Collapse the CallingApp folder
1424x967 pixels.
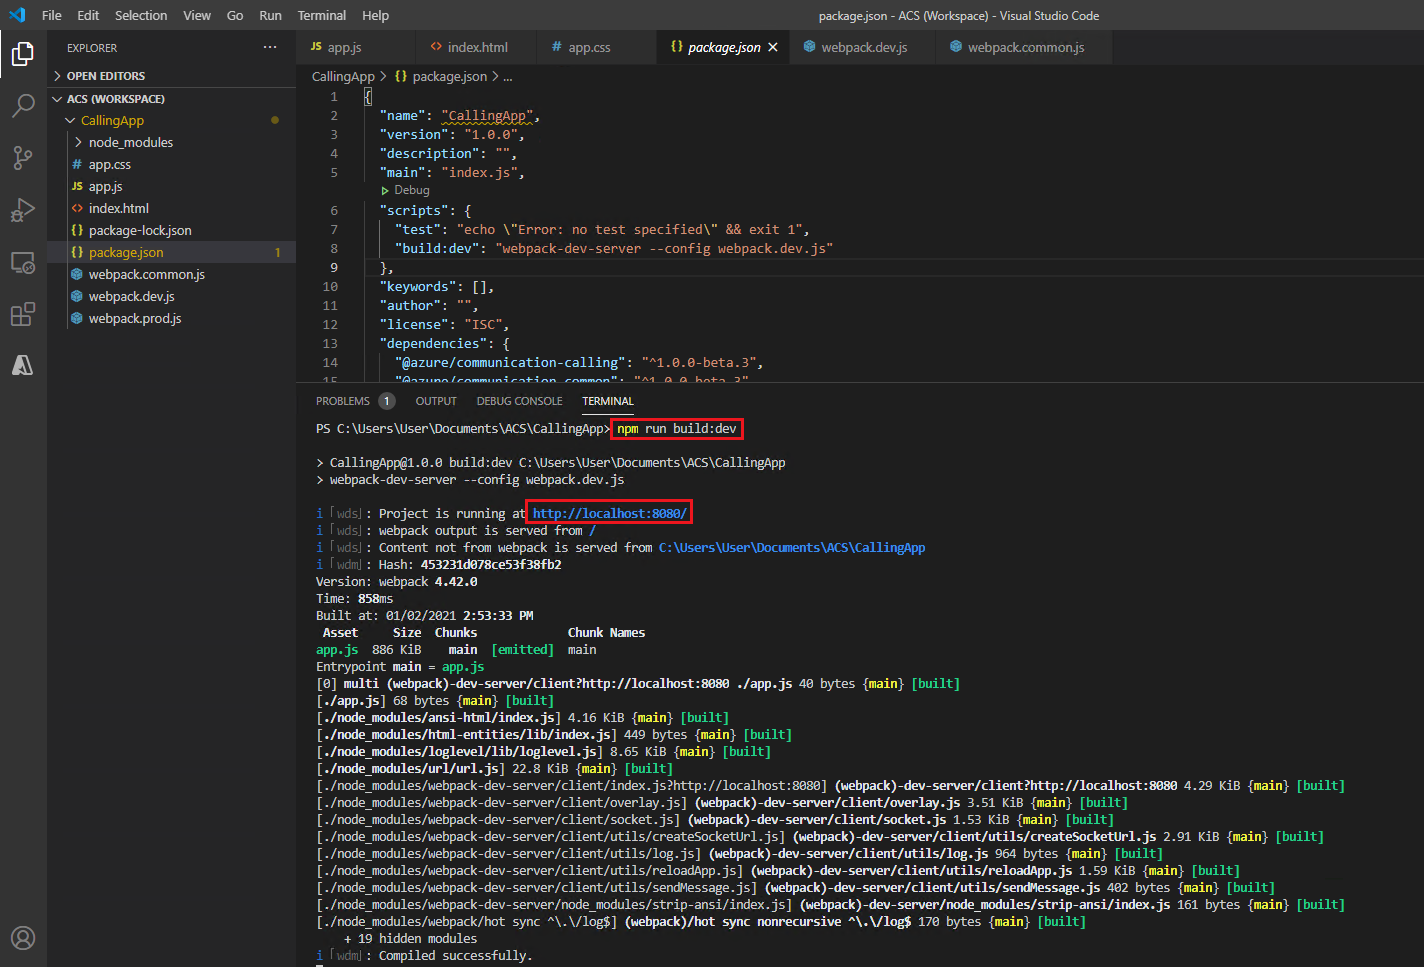tap(112, 120)
